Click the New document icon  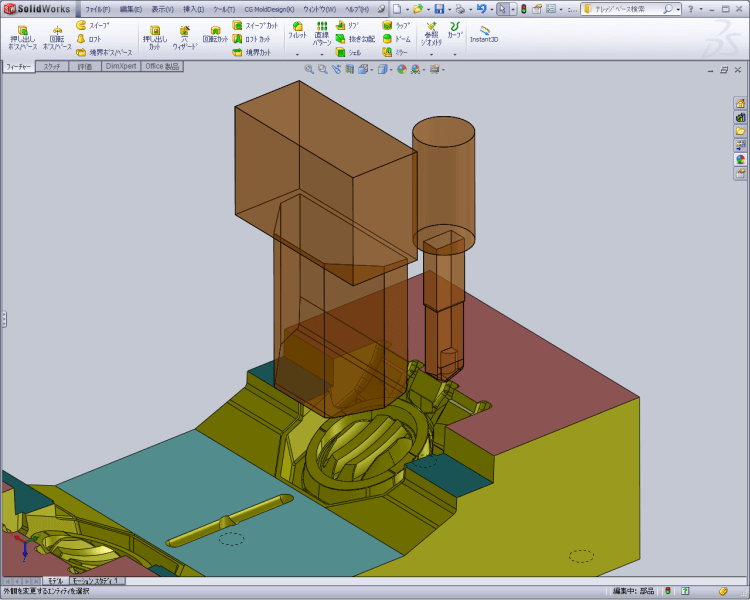point(397,9)
